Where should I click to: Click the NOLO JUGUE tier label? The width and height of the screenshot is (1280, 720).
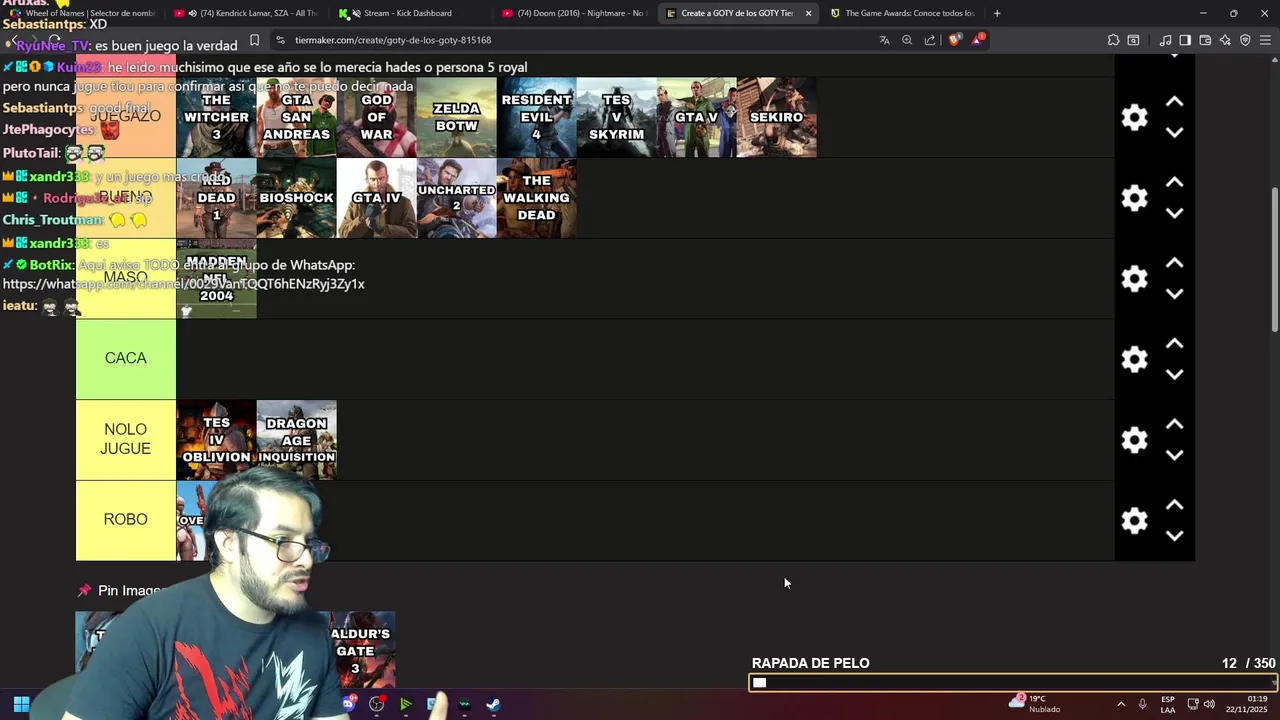click(x=125, y=440)
